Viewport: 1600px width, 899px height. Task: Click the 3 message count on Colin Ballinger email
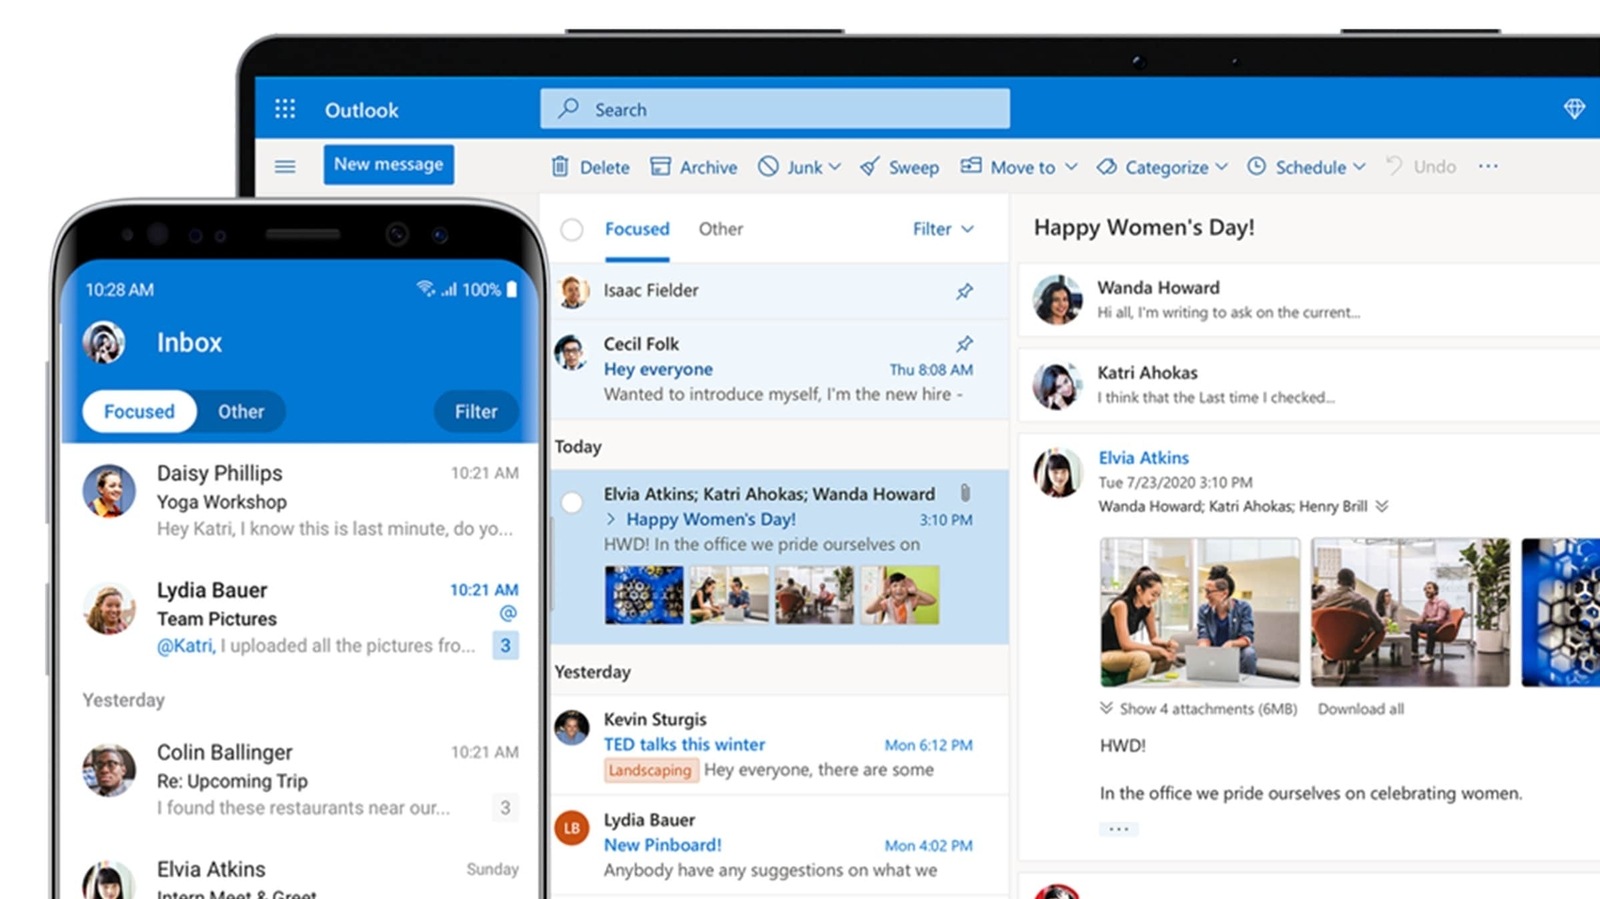click(505, 807)
